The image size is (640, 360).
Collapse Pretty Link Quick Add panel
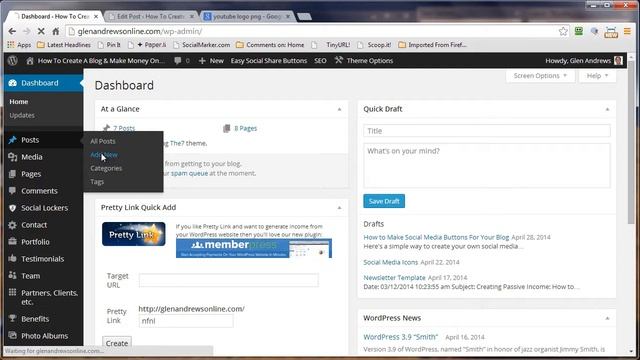(339, 208)
